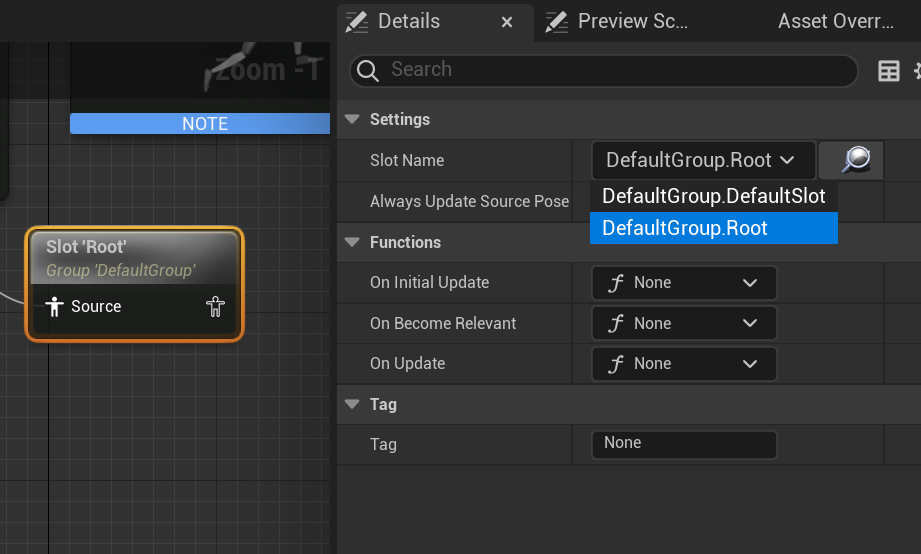Viewport: 921px width, 554px height.
Task: Collapse the Functions section
Action: (x=352, y=242)
